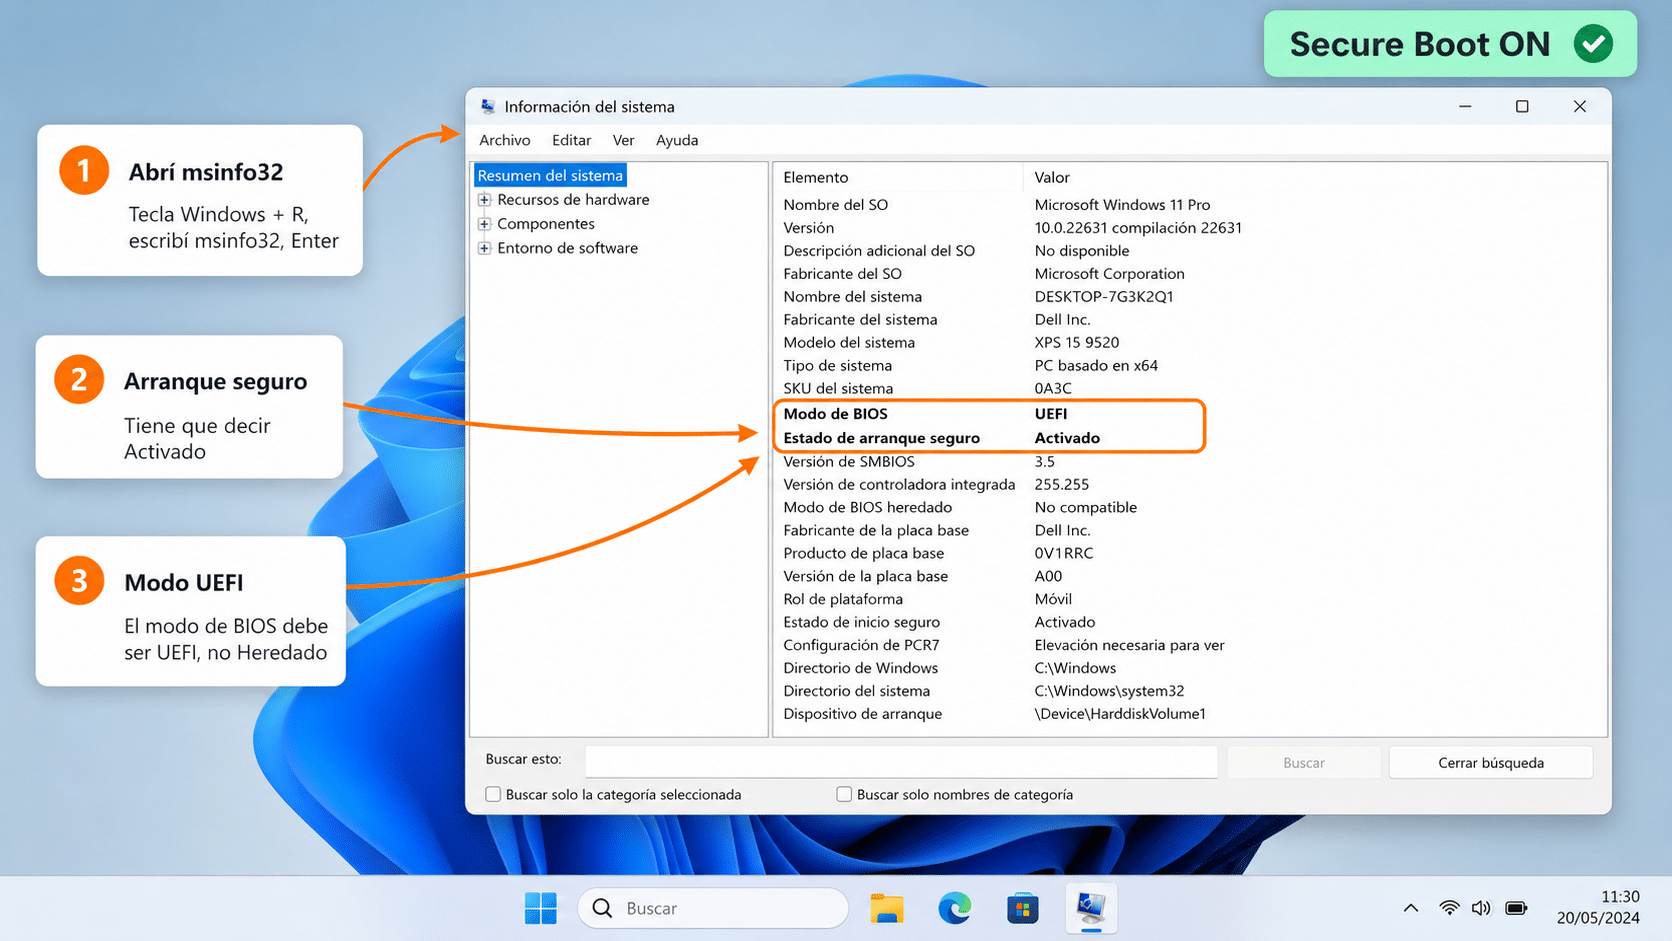The width and height of the screenshot is (1672, 941).
Task: Enable Buscar solo nombres de categoría
Action: (844, 794)
